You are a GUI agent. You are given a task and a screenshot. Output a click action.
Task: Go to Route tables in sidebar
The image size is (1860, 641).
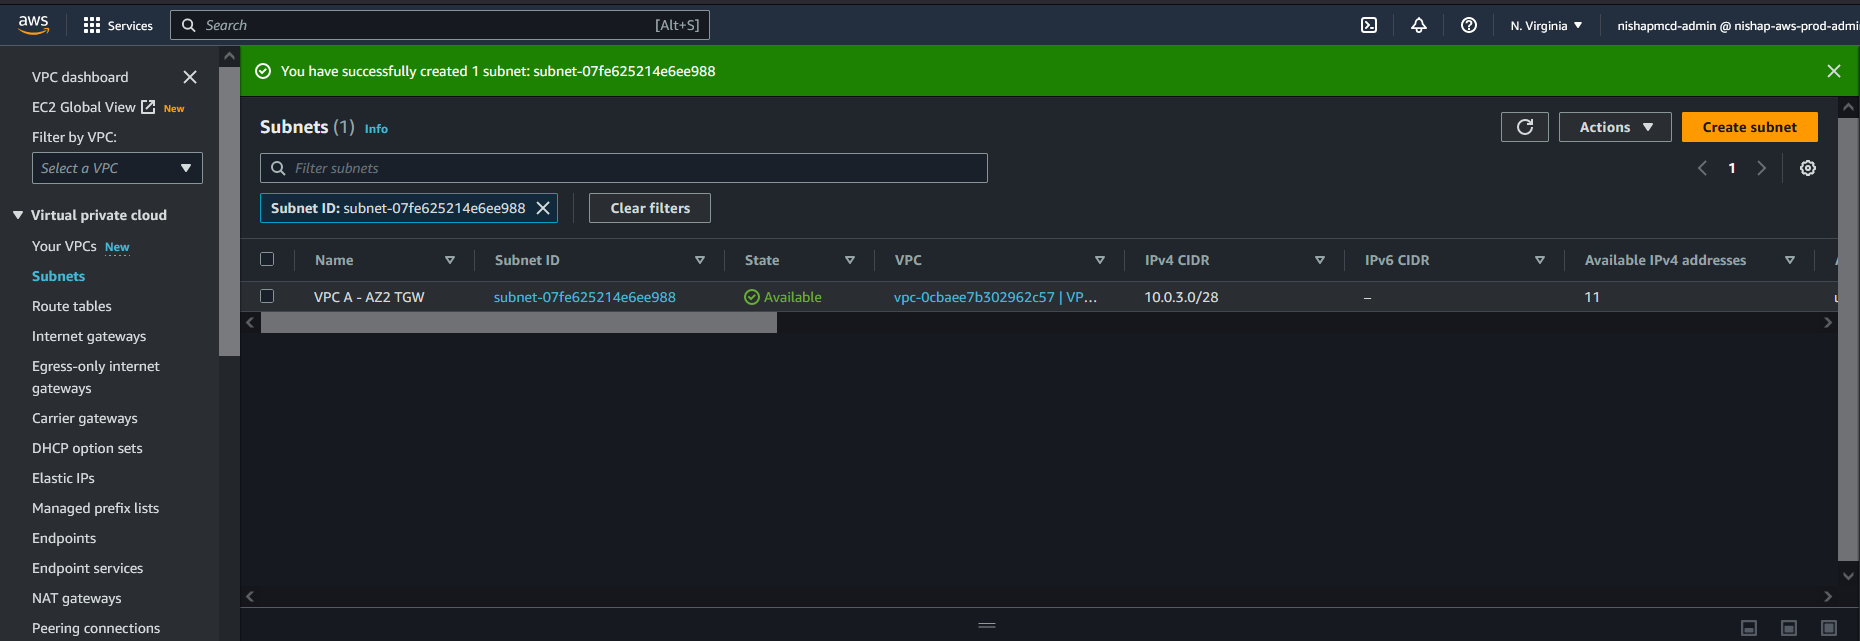[x=72, y=306]
